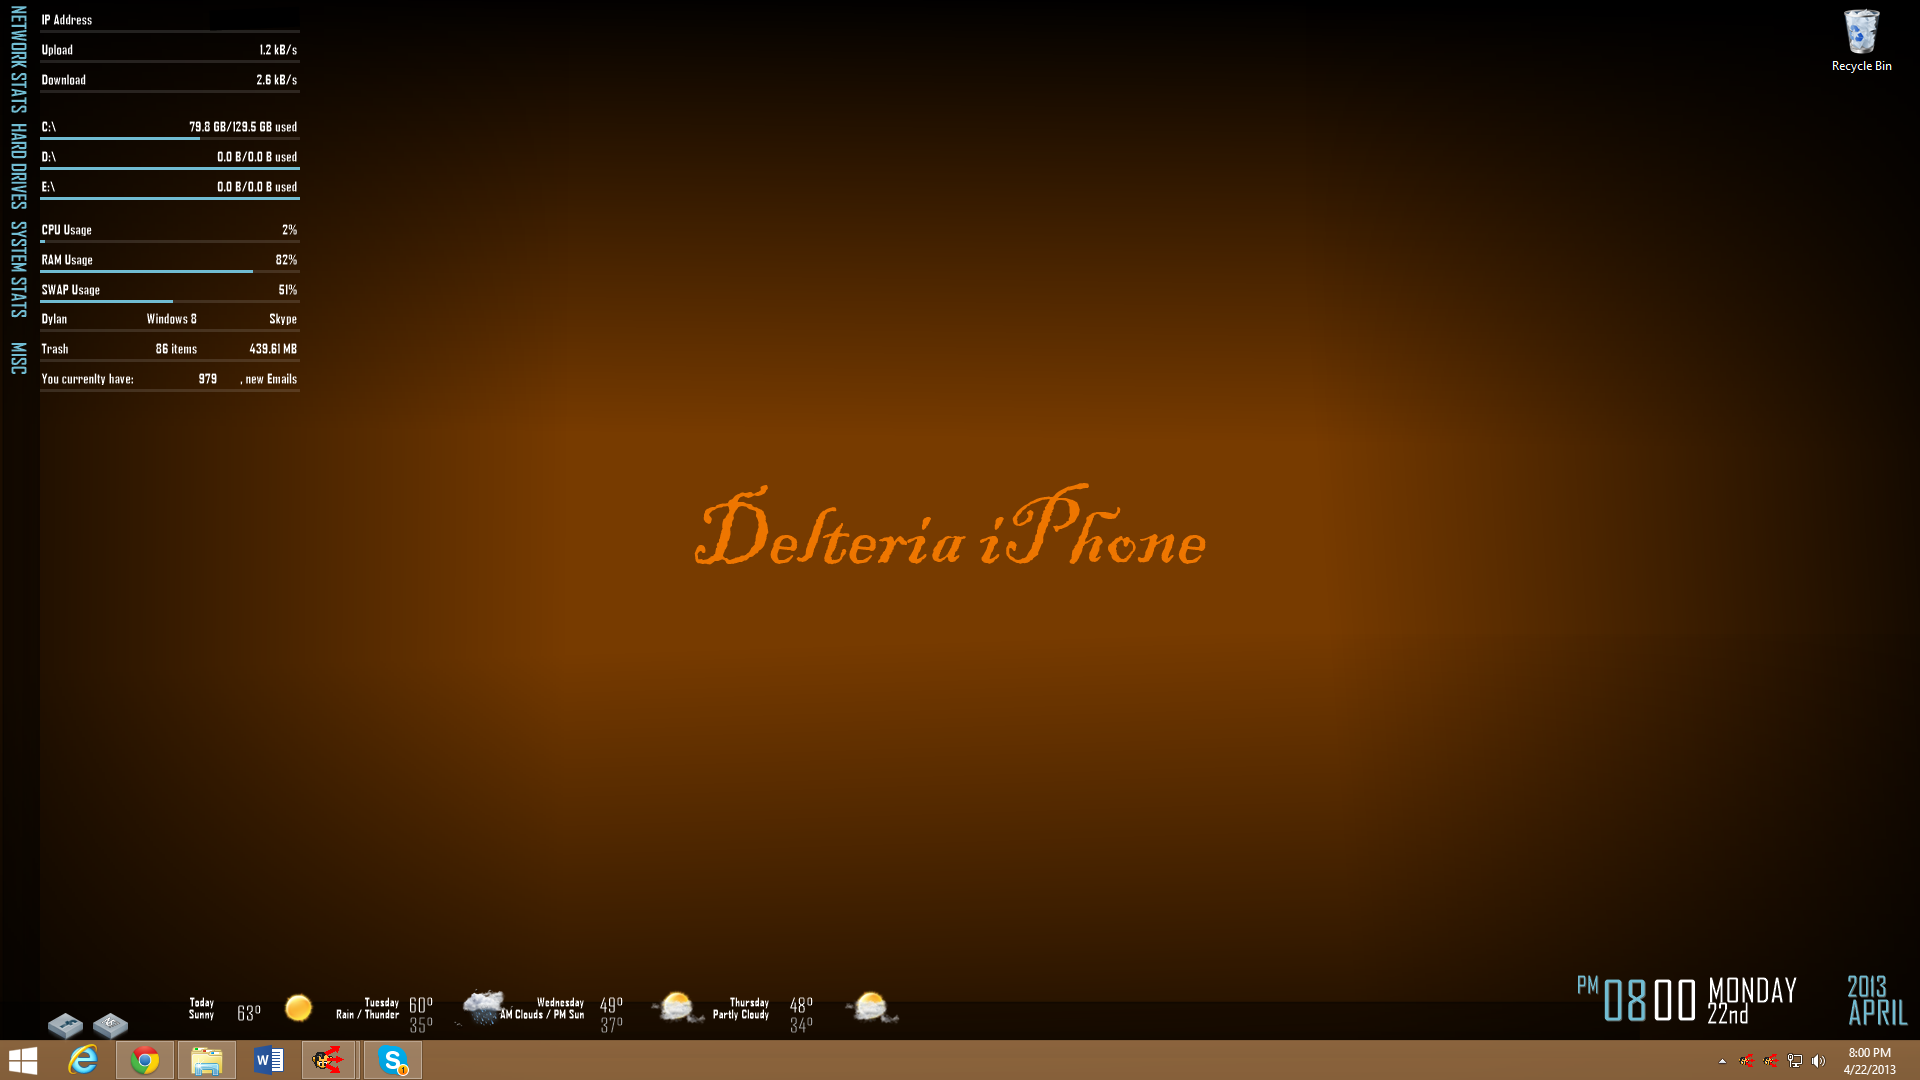Open Microsoft Word from the taskbar
The image size is (1920, 1080).
pyautogui.click(x=269, y=1060)
